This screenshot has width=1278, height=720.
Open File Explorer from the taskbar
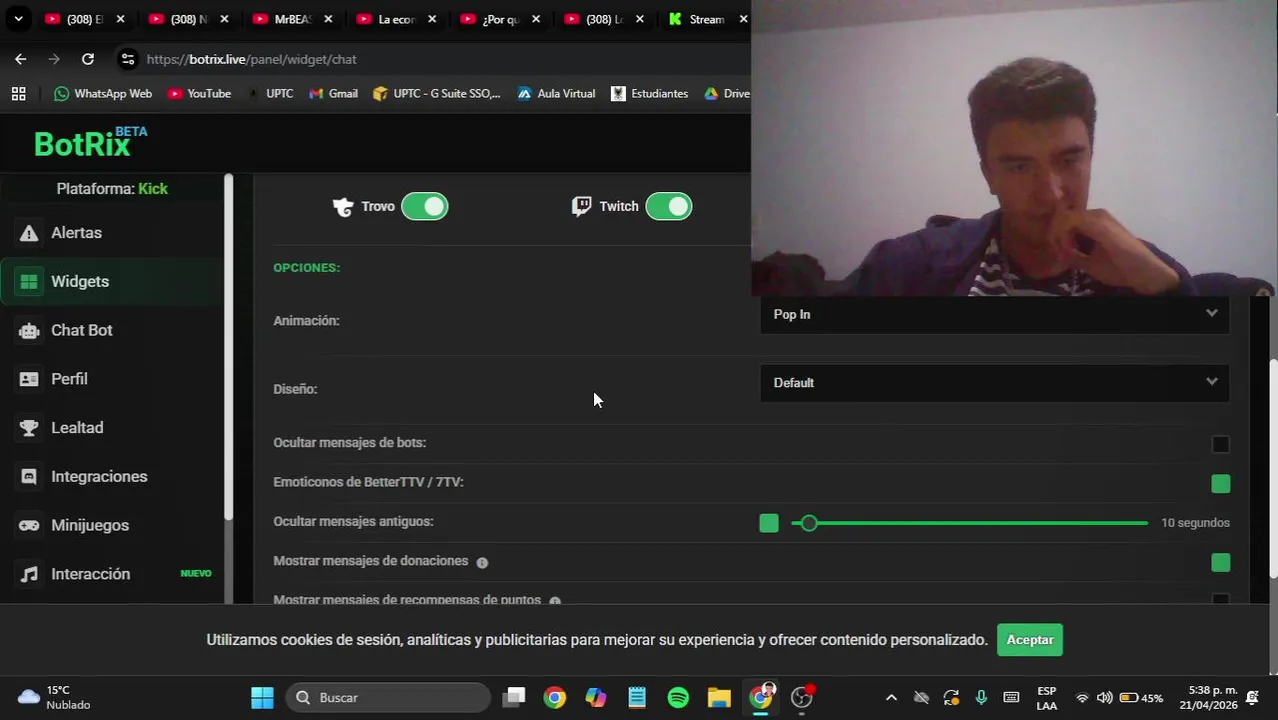coord(719,697)
